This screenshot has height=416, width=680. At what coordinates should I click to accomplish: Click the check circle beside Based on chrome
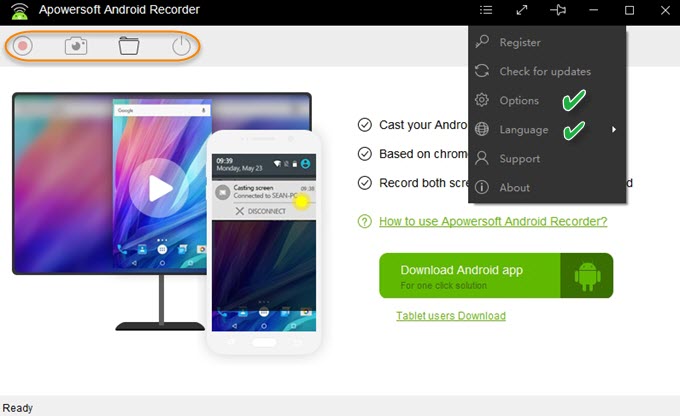click(365, 154)
